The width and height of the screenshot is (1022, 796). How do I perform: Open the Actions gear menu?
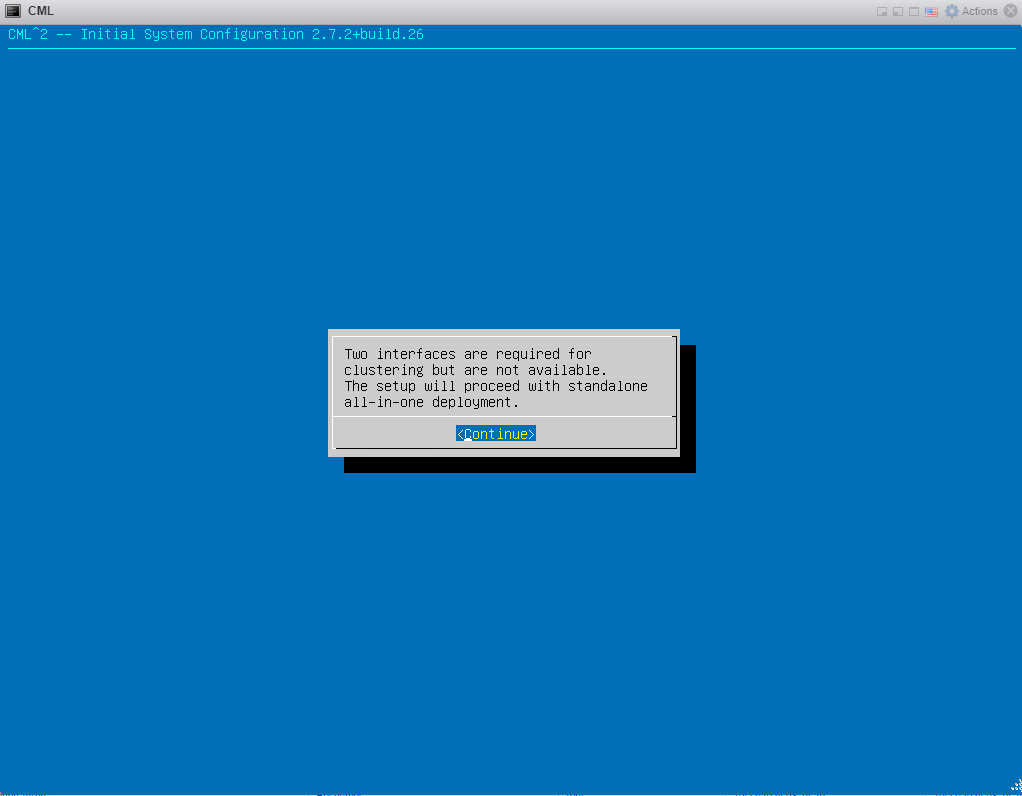point(952,11)
